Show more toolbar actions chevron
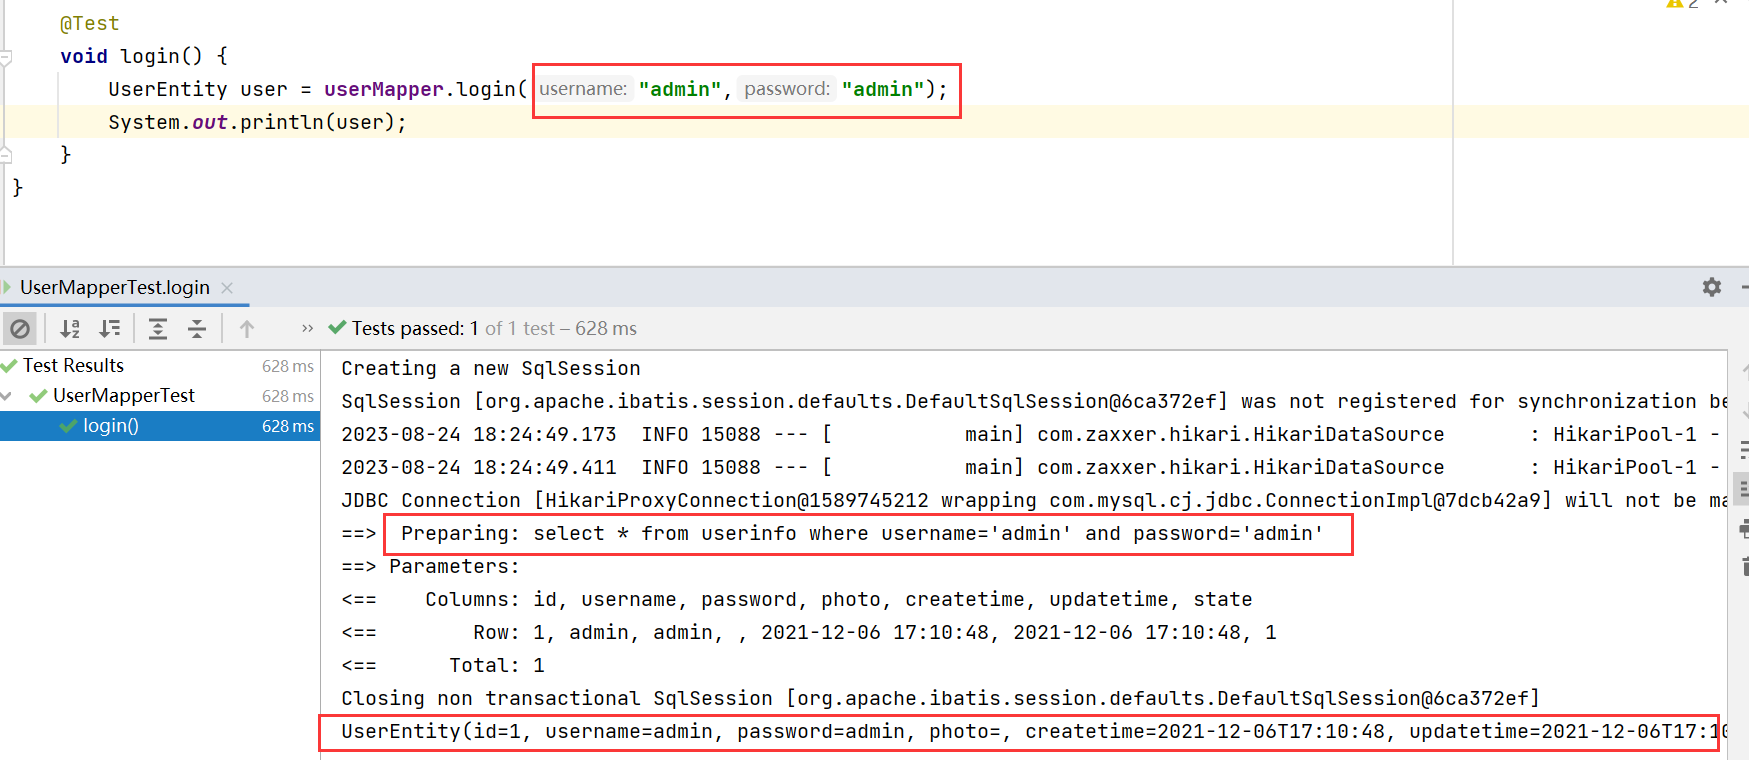1749x760 pixels. coord(307,328)
